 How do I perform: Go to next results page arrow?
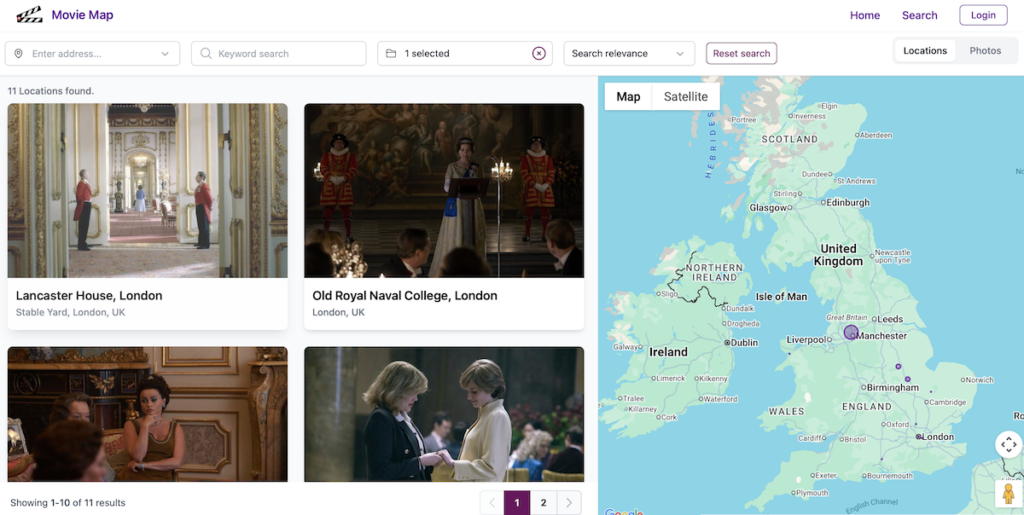coord(568,503)
